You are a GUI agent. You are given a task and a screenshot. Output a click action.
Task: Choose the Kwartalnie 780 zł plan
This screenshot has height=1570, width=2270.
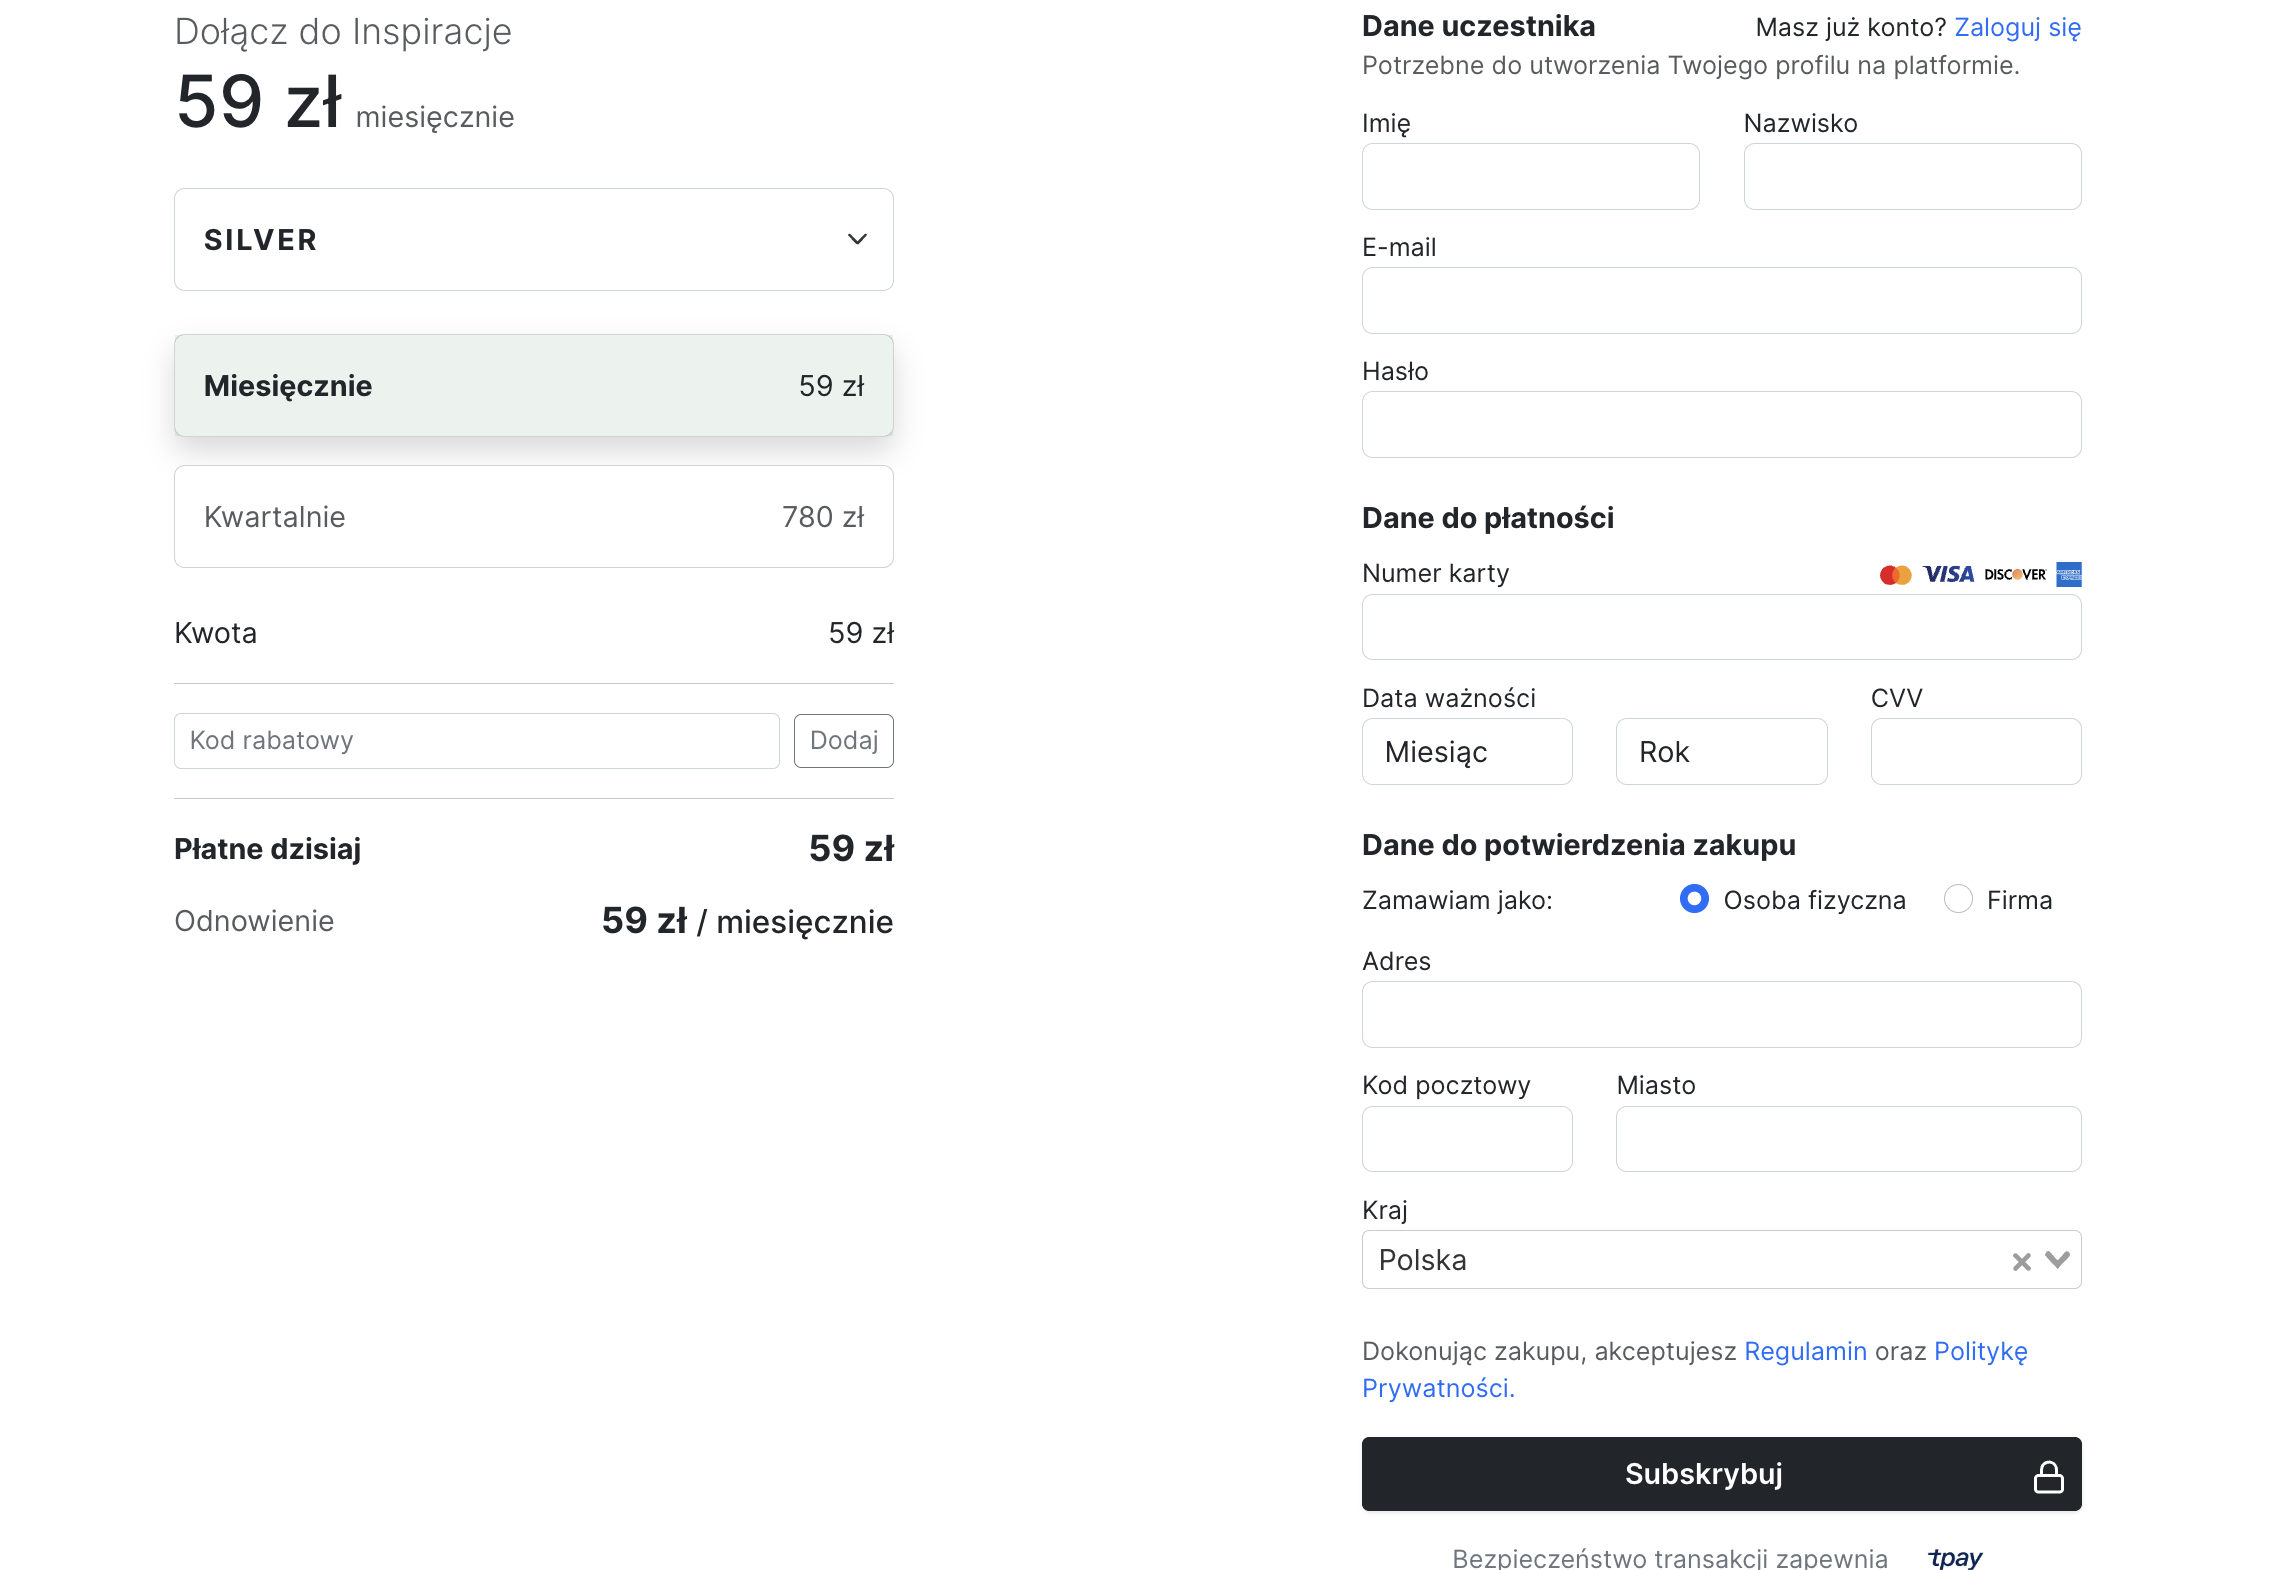[x=533, y=517]
